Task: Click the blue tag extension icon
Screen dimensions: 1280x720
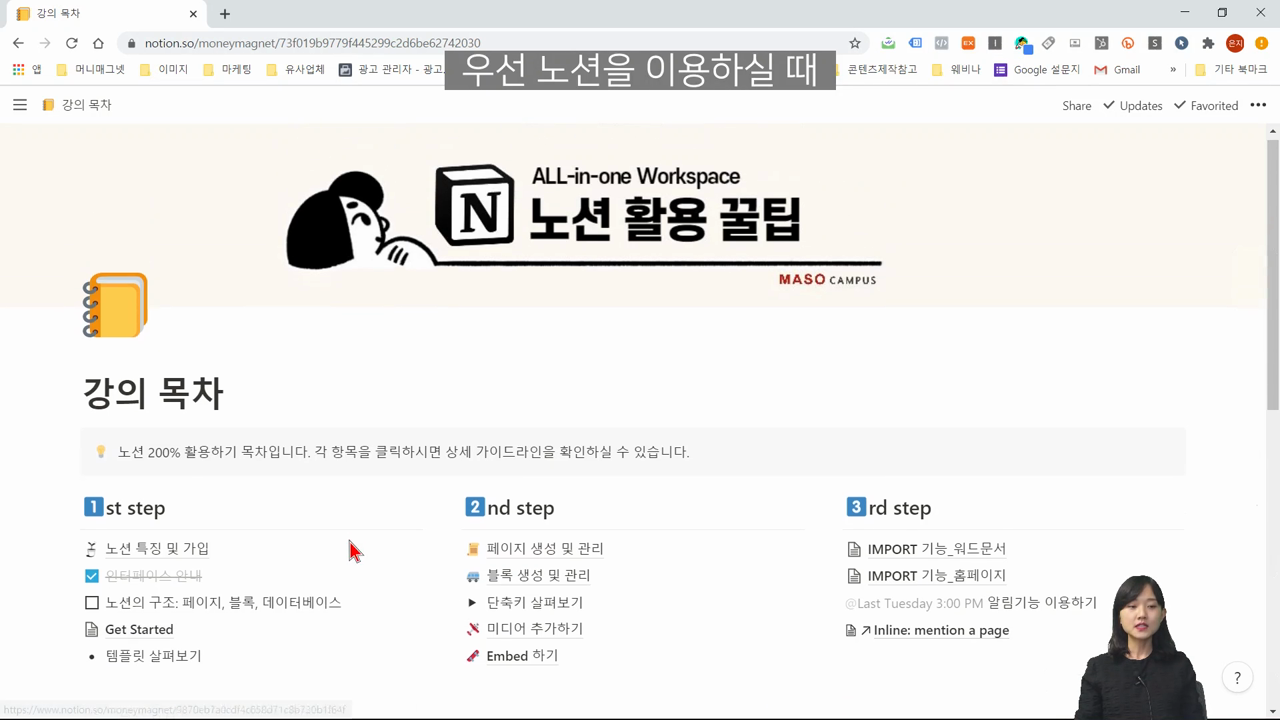Action: click(x=915, y=43)
